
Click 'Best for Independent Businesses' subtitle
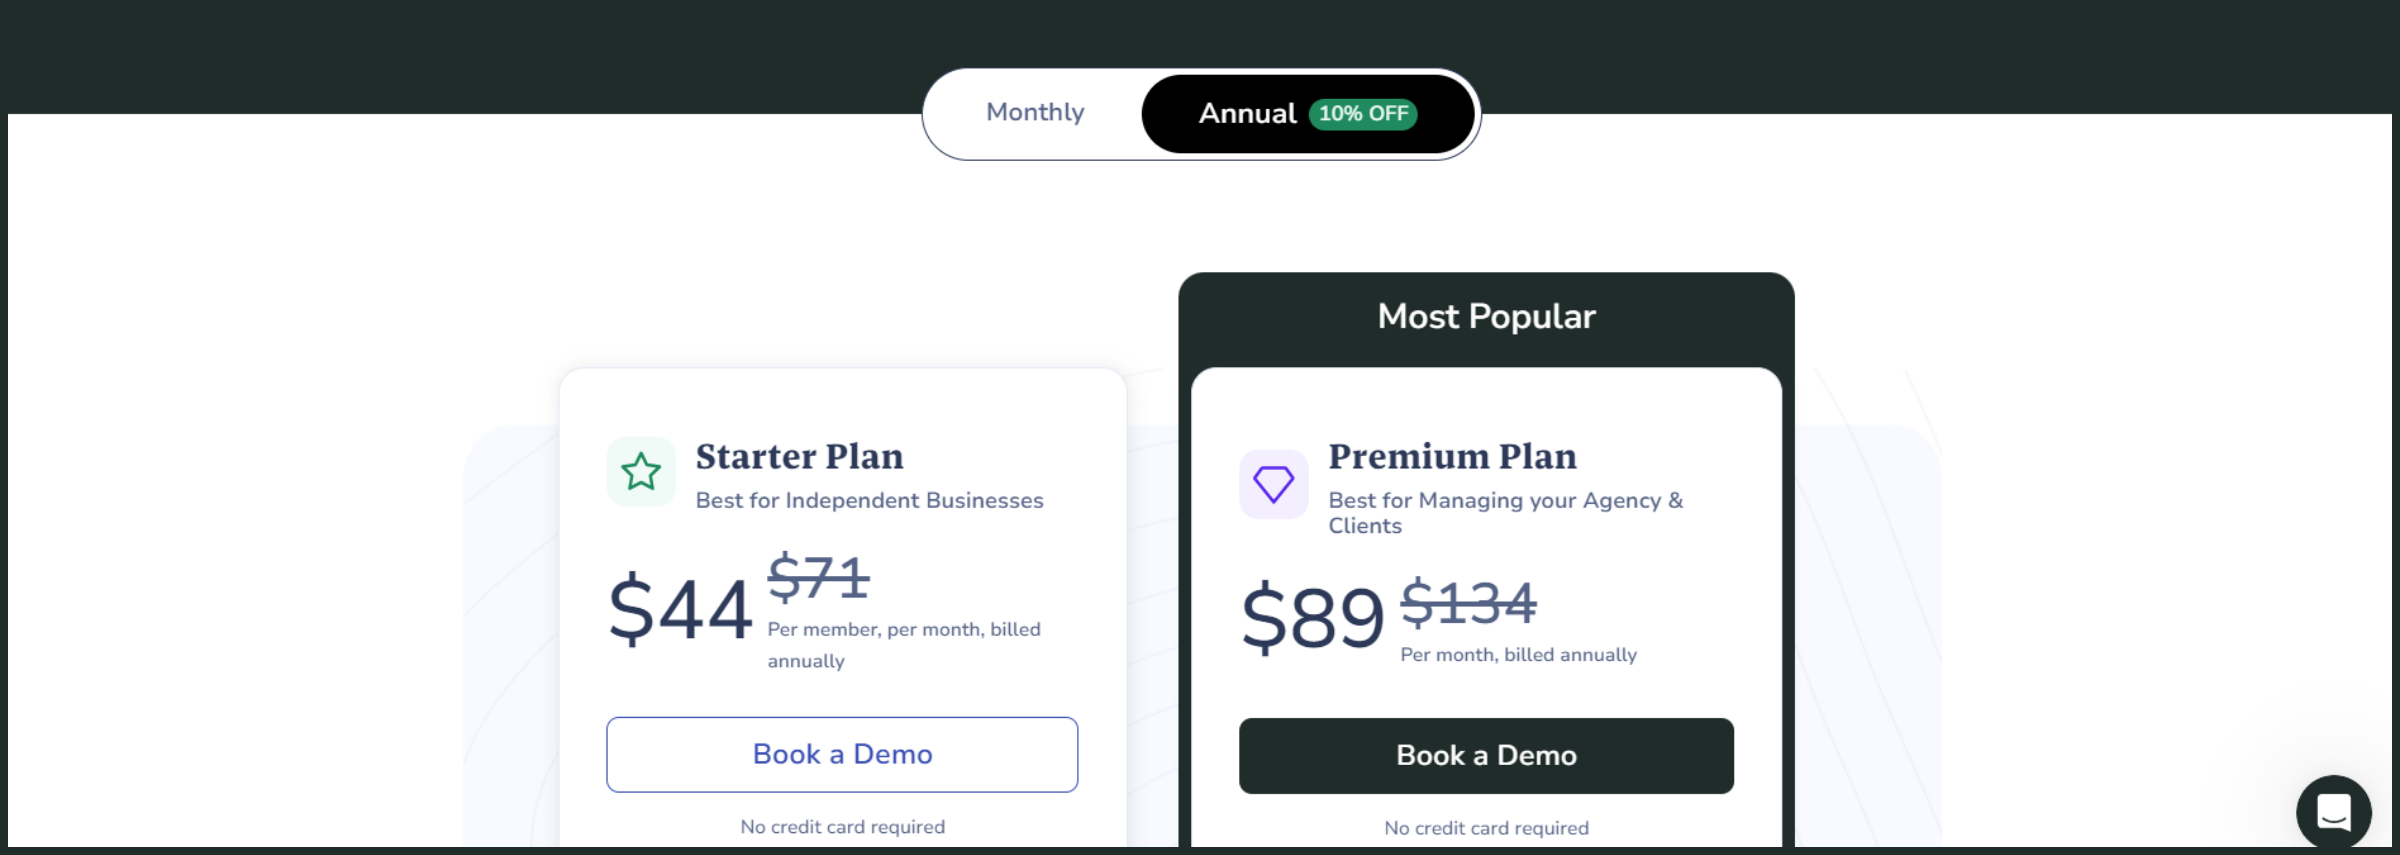tap(869, 501)
